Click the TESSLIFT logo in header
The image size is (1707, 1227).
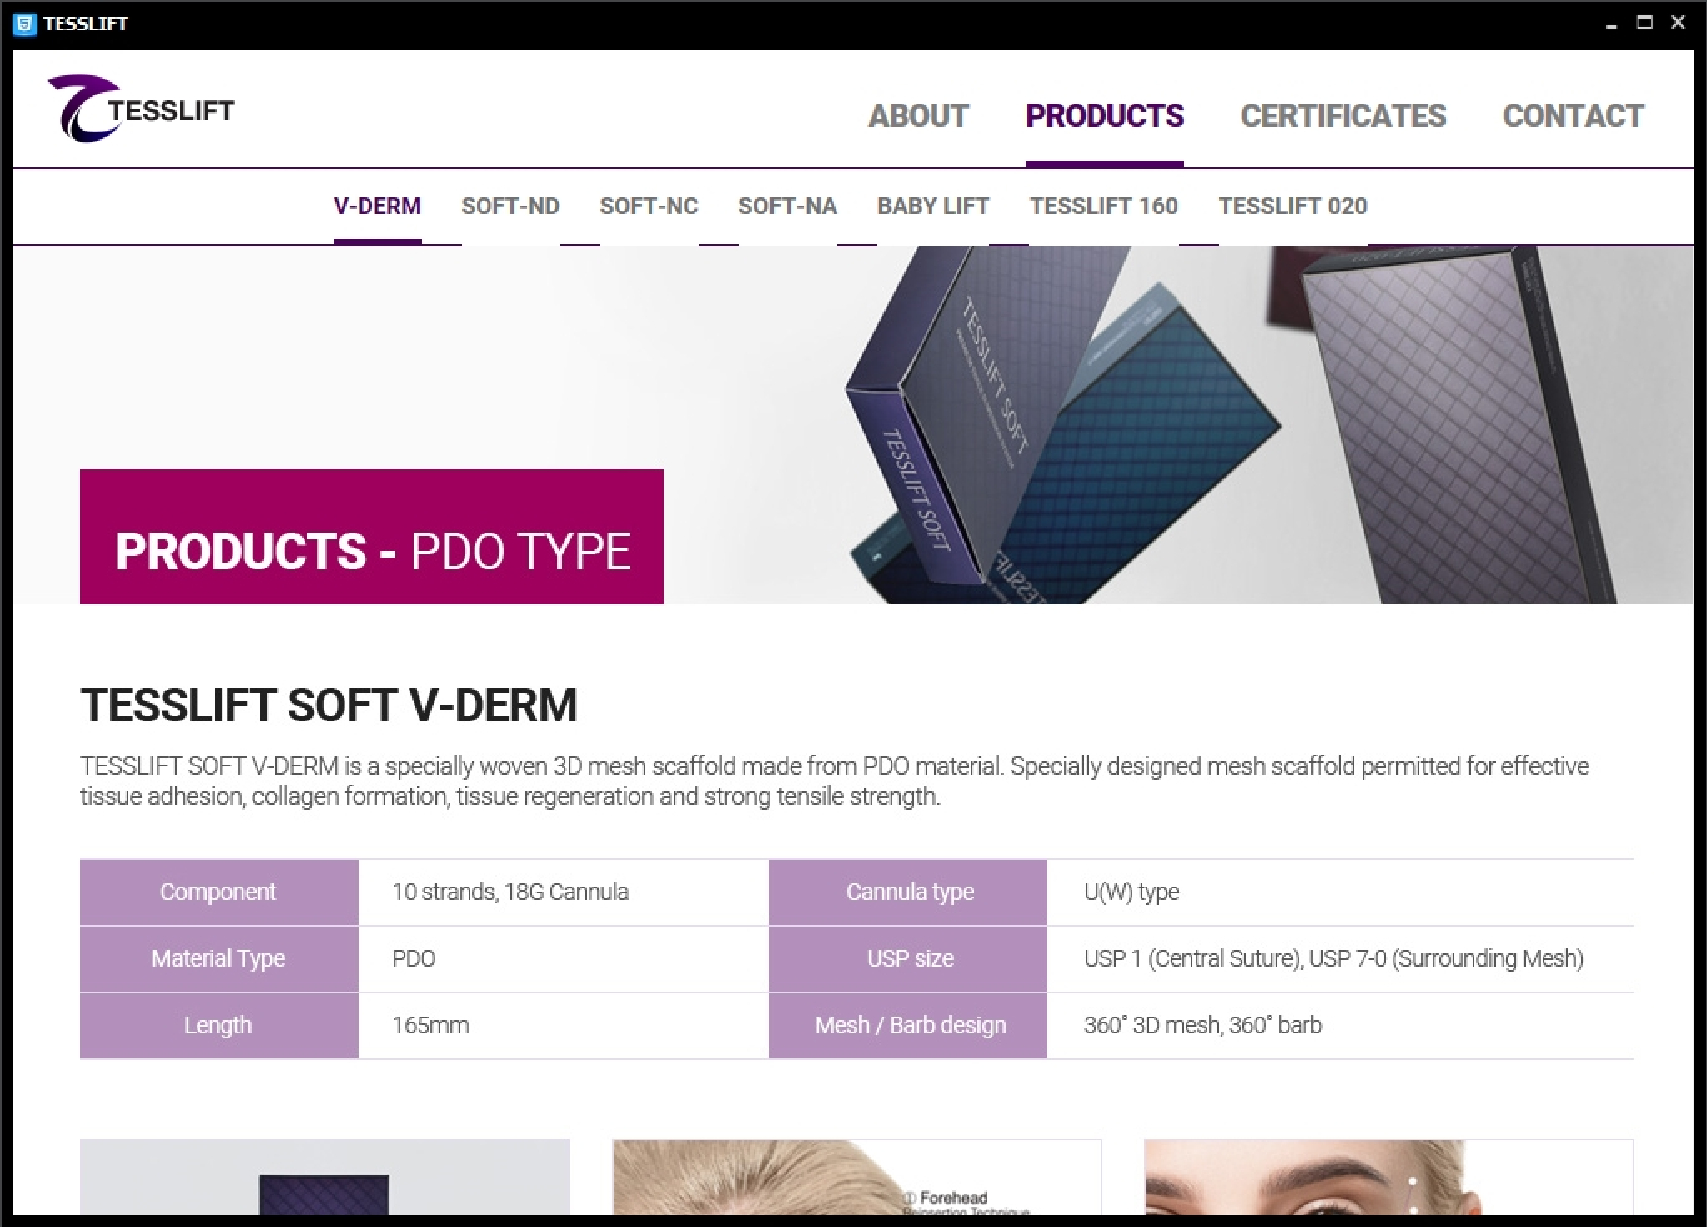(x=140, y=108)
